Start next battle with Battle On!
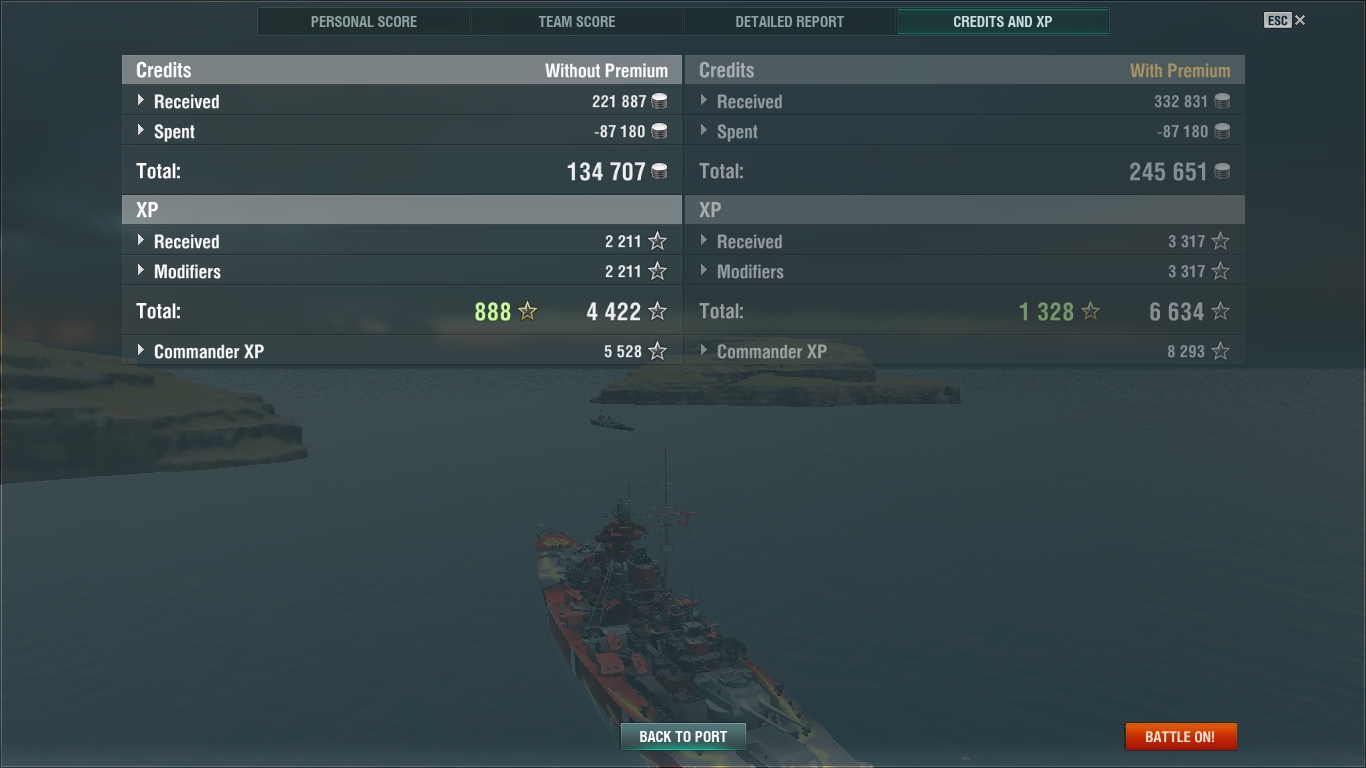Viewport: 1366px width, 768px height. (1181, 736)
